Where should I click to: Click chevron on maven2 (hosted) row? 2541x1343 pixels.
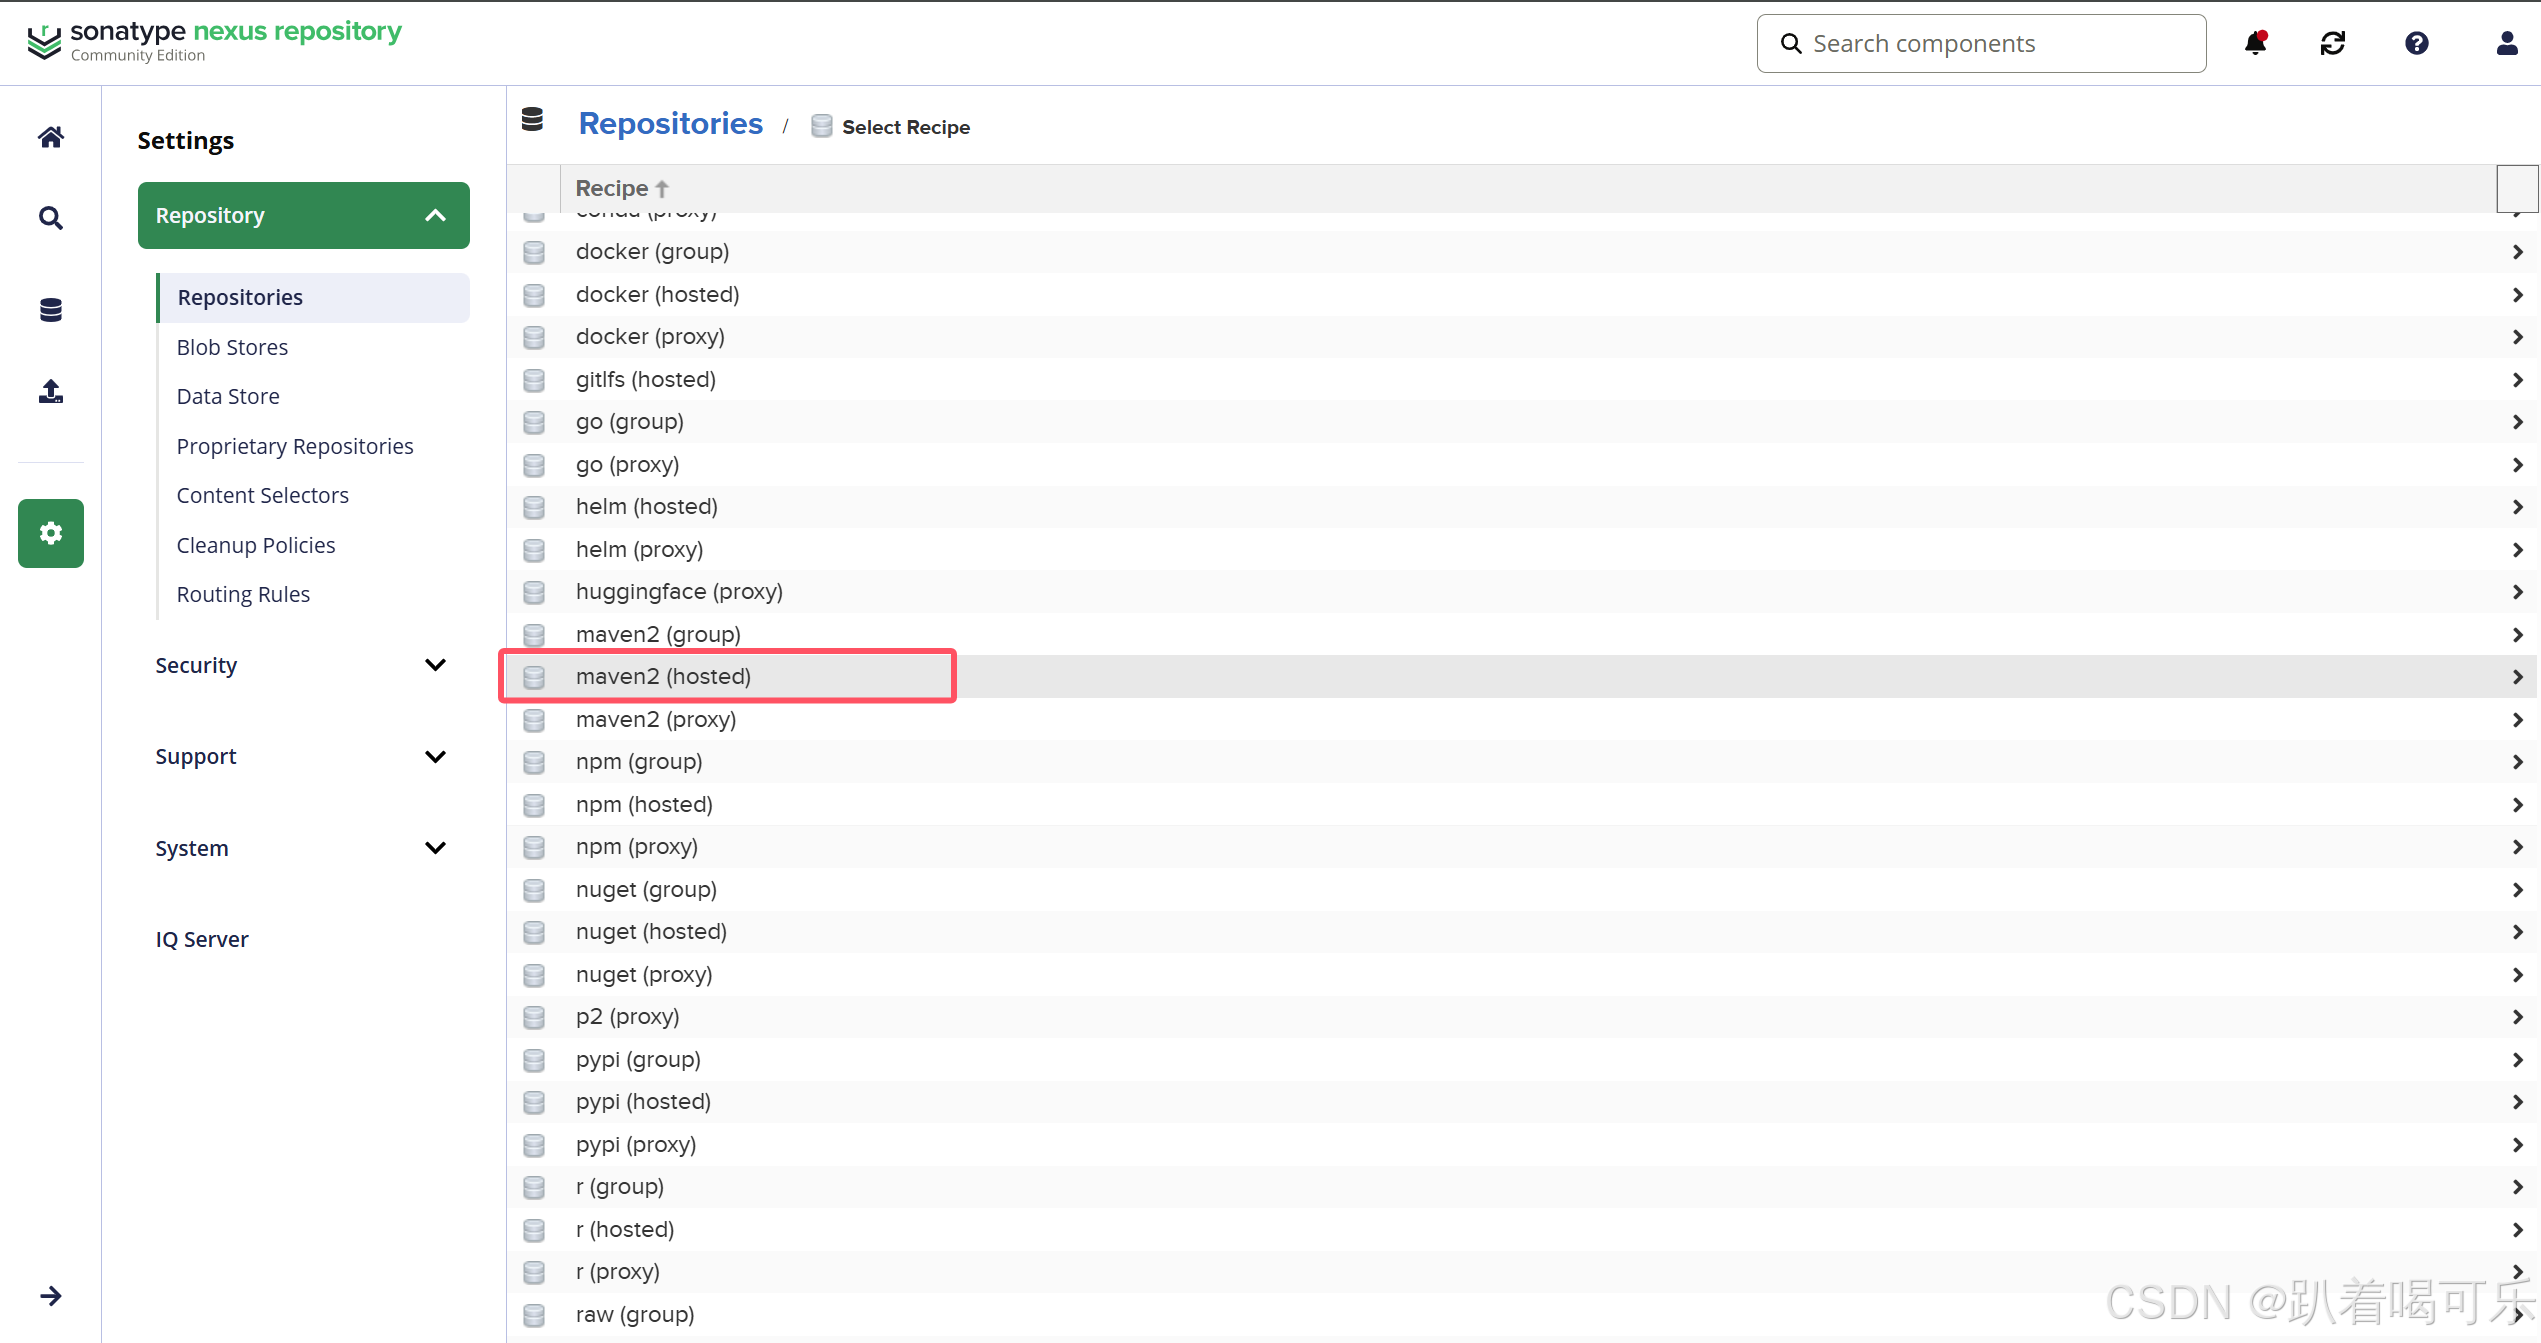pos(2518,677)
